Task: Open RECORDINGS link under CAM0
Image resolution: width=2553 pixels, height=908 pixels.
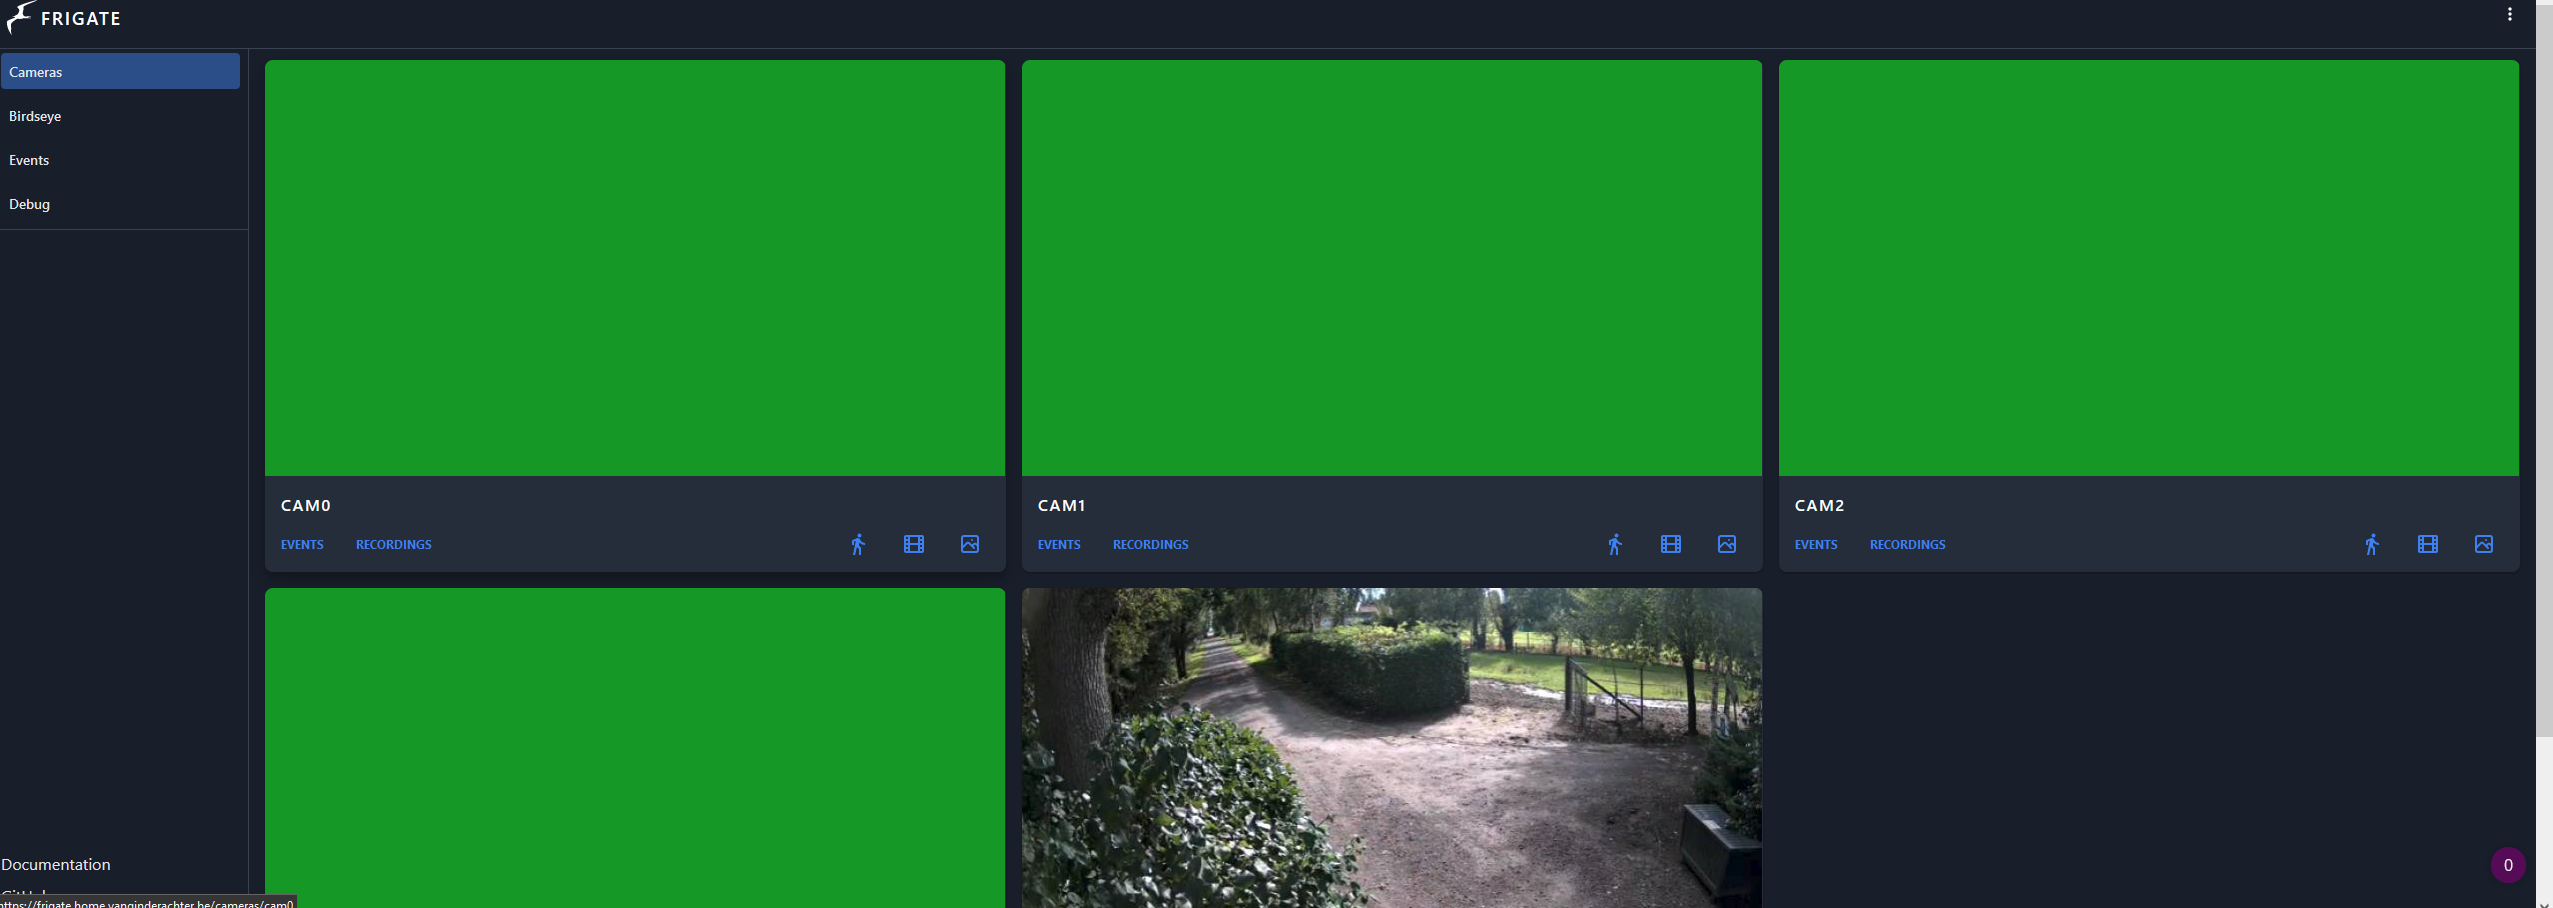Action: tap(394, 545)
